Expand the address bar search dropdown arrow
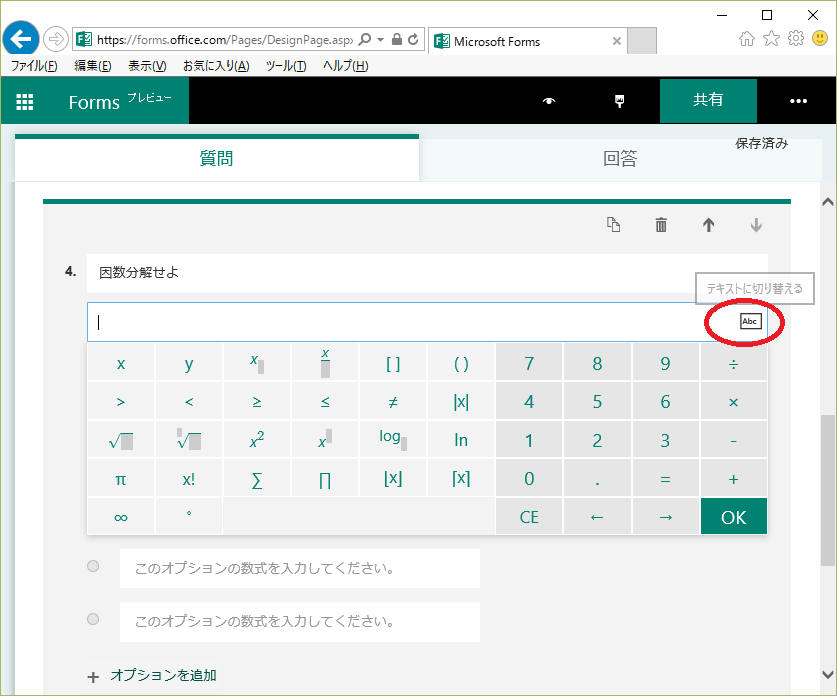Screen dimensions: 837x696 [380, 40]
